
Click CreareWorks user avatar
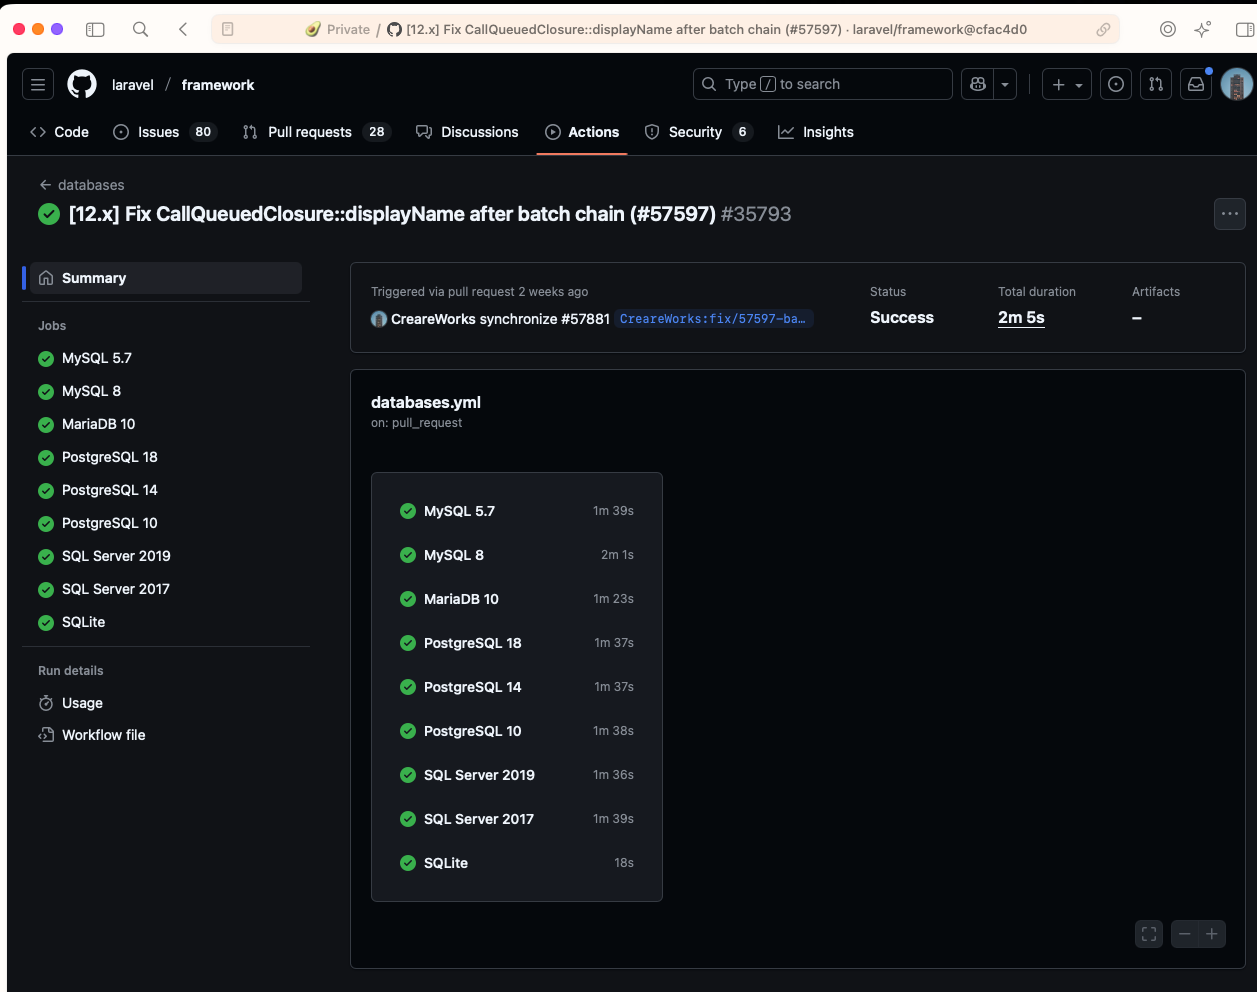379,319
